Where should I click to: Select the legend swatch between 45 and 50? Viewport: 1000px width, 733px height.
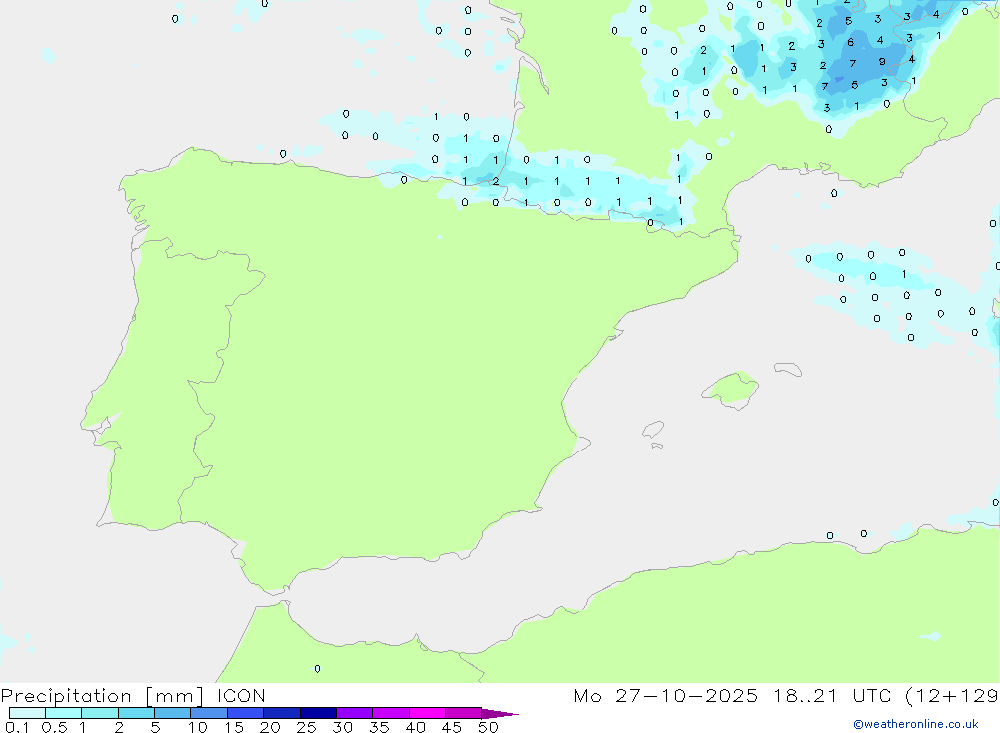coord(464,713)
